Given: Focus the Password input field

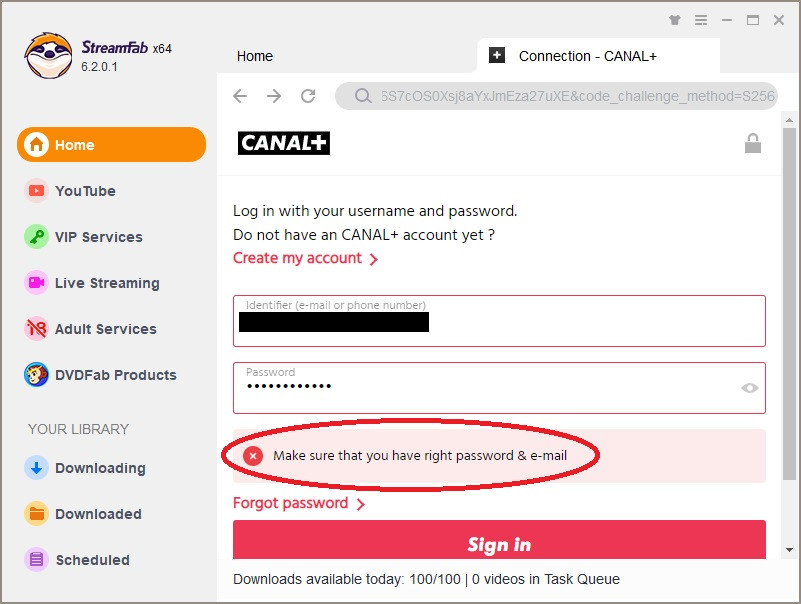Looking at the screenshot, I should click(x=490, y=388).
